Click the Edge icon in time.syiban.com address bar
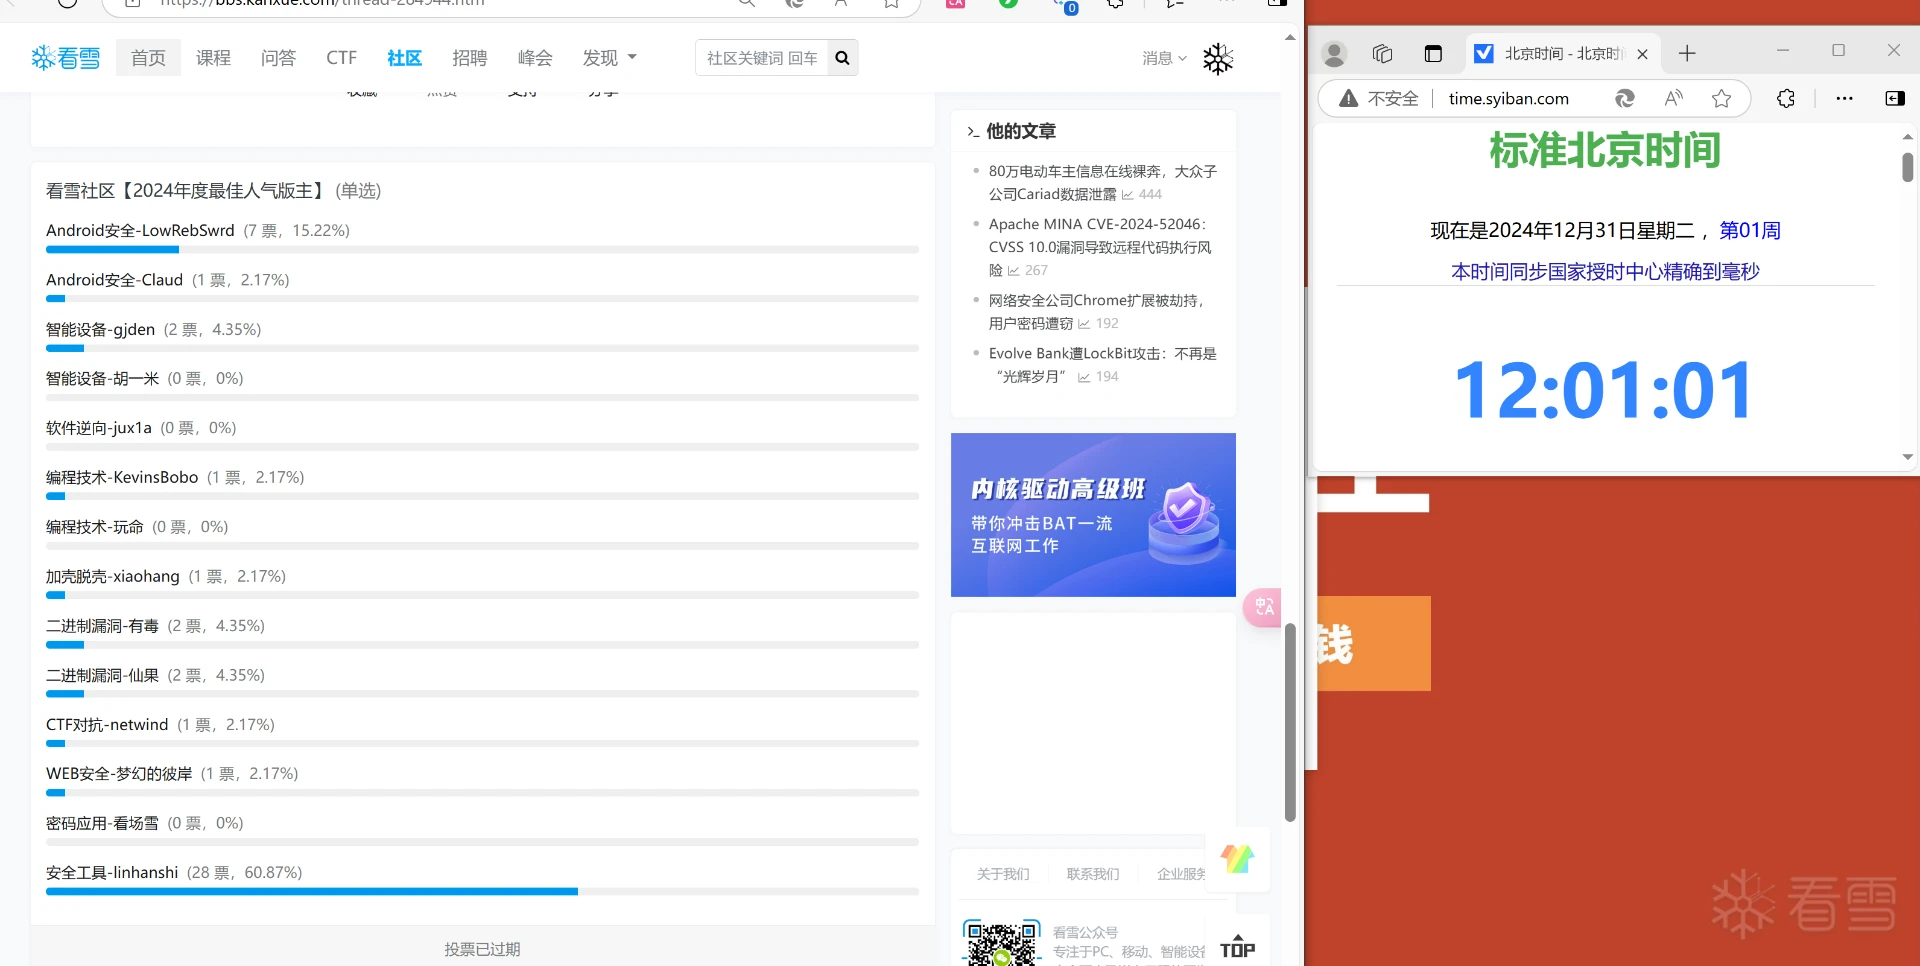 [x=1625, y=98]
